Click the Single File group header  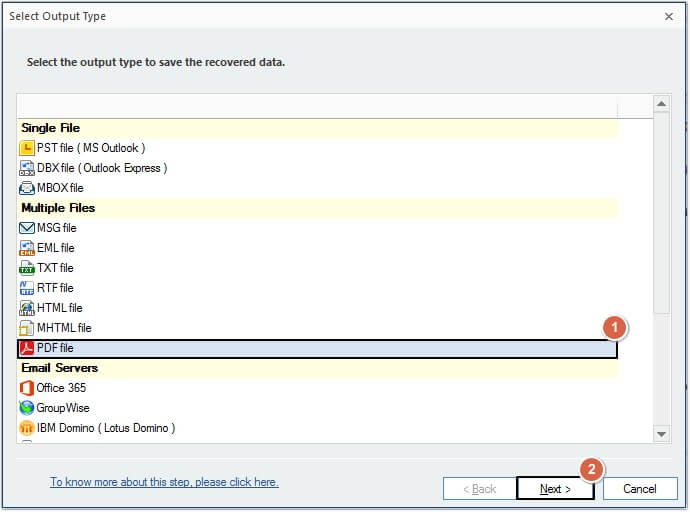point(318,128)
